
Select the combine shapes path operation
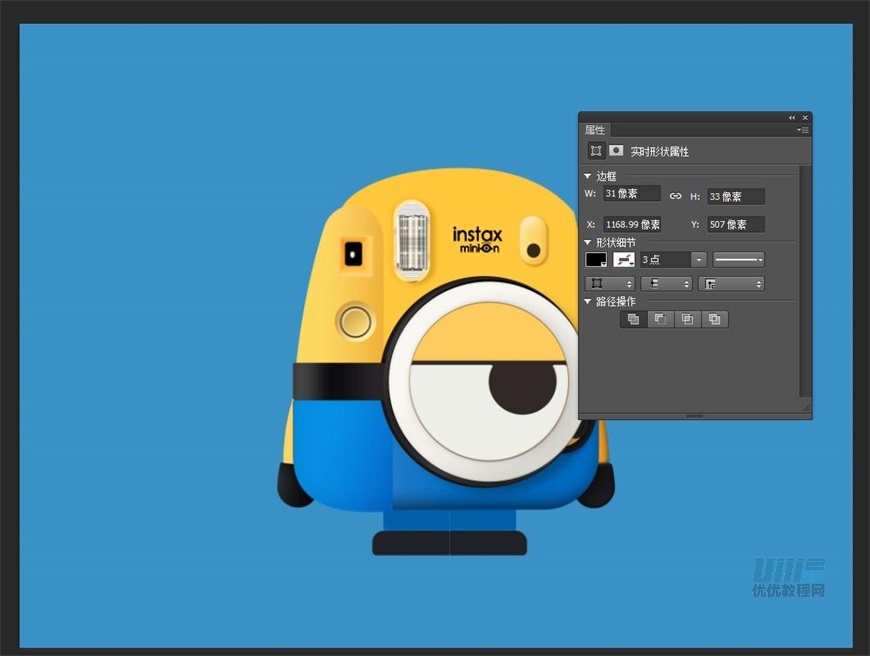coord(632,319)
